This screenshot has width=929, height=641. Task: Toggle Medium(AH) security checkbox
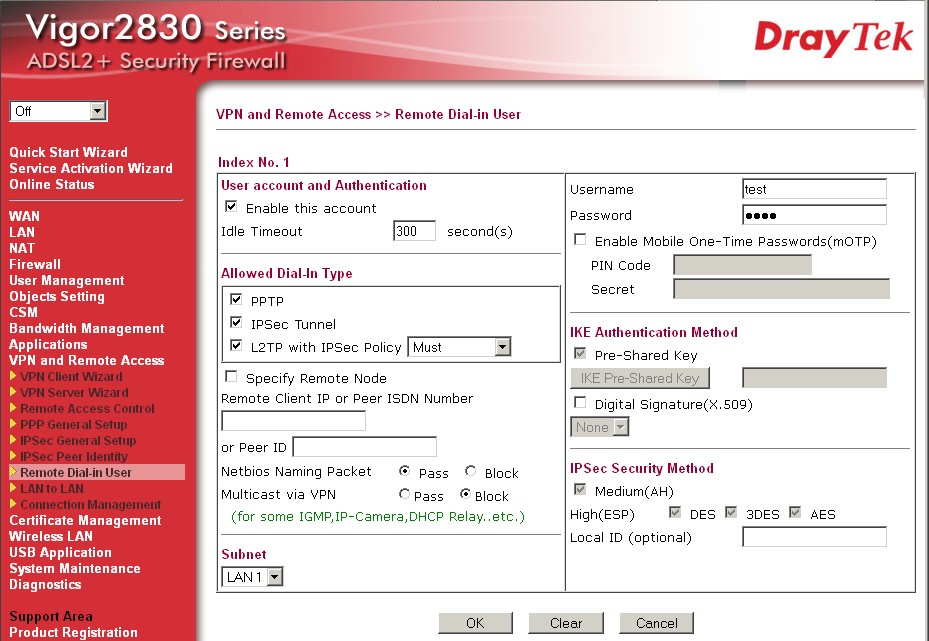coord(580,489)
